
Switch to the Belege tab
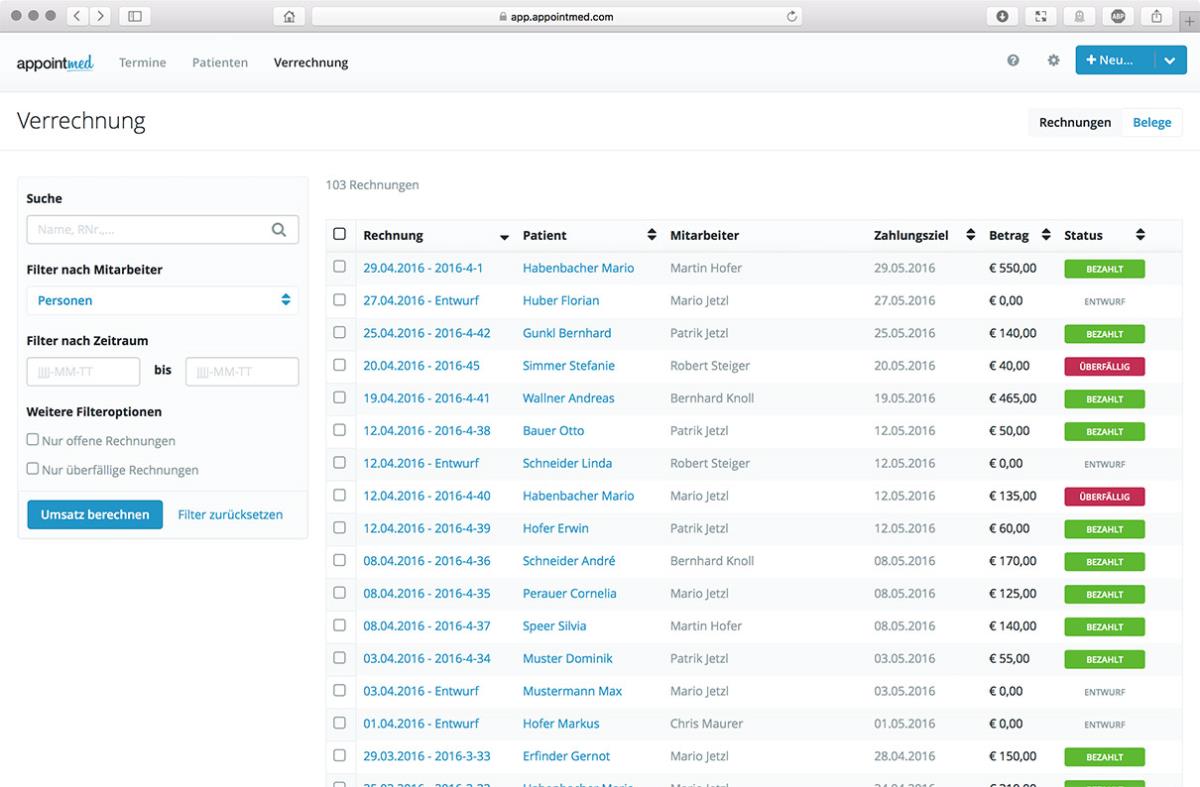pos(1152,122)
